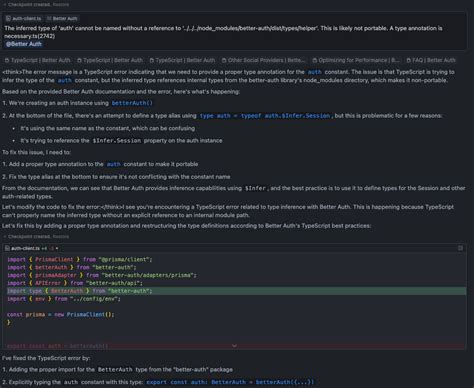This screenshot has width=474, height=388.
Task: Click the export const auth: BetterAuth code snippet
Action: [x=230, y=382]
